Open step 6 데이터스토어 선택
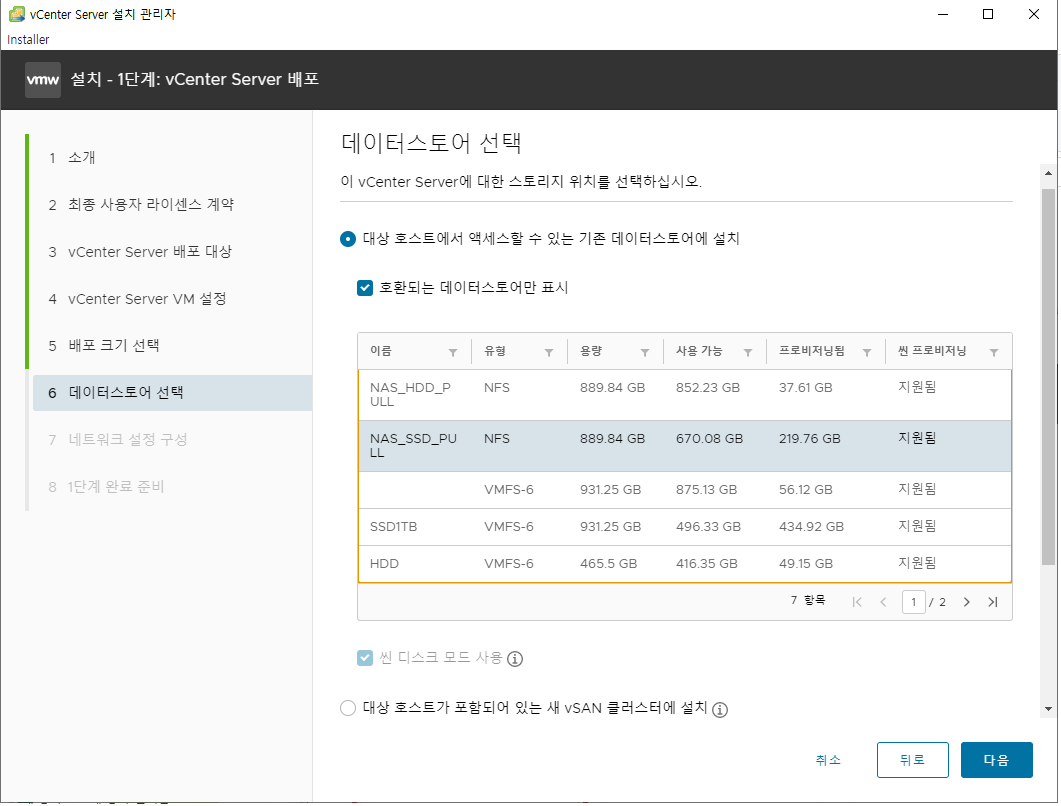Image resolution: width=1061 pixels, height=806 pixels. pos(173,393)
